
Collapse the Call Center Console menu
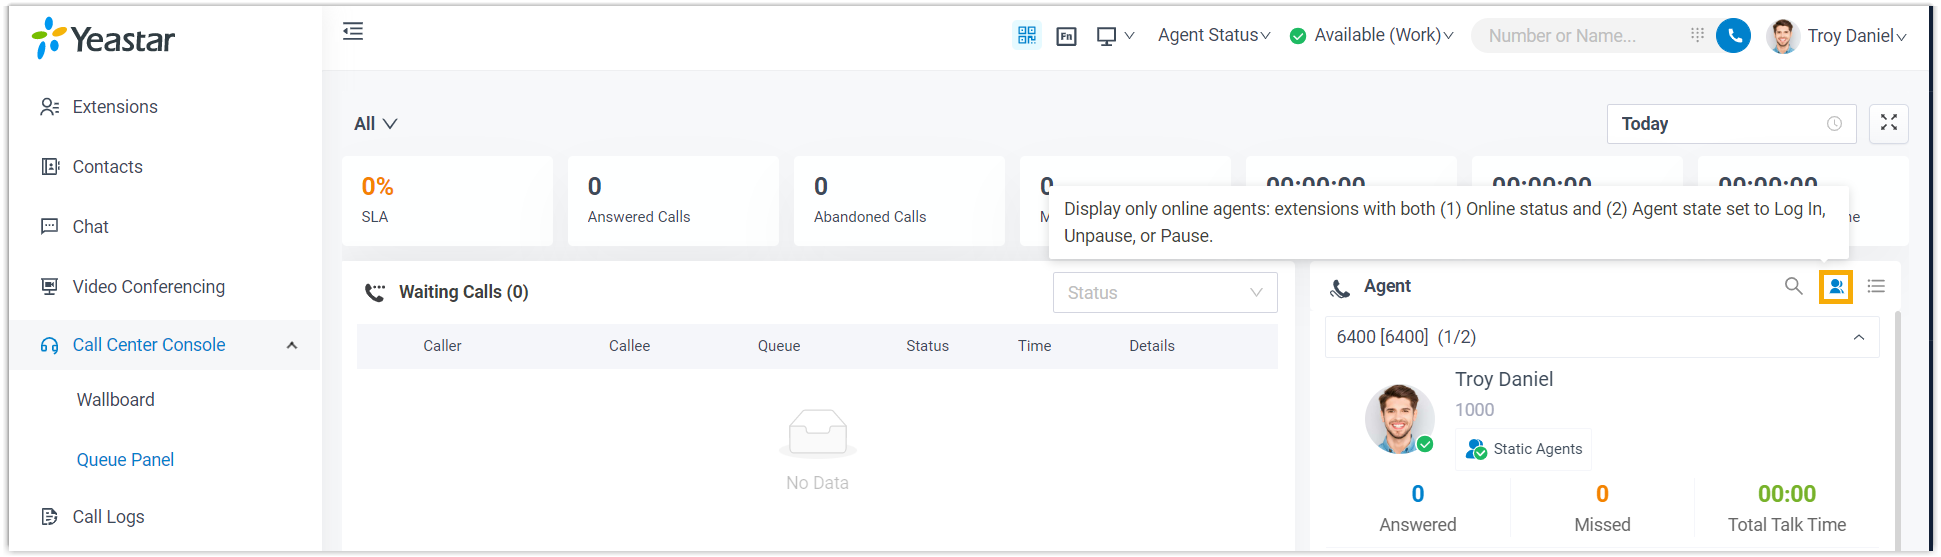(x=292, y=345)
